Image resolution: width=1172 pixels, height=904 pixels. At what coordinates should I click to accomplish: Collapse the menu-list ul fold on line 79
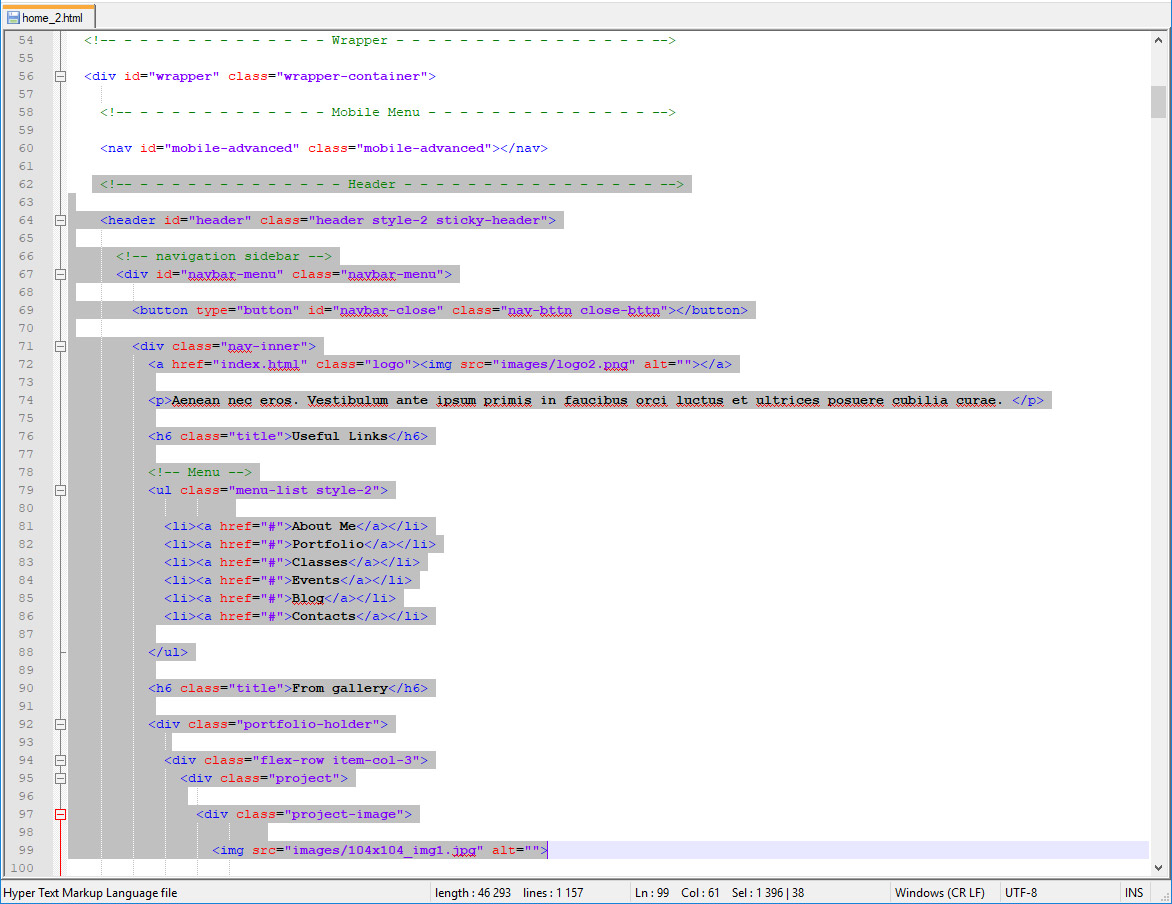61,490
